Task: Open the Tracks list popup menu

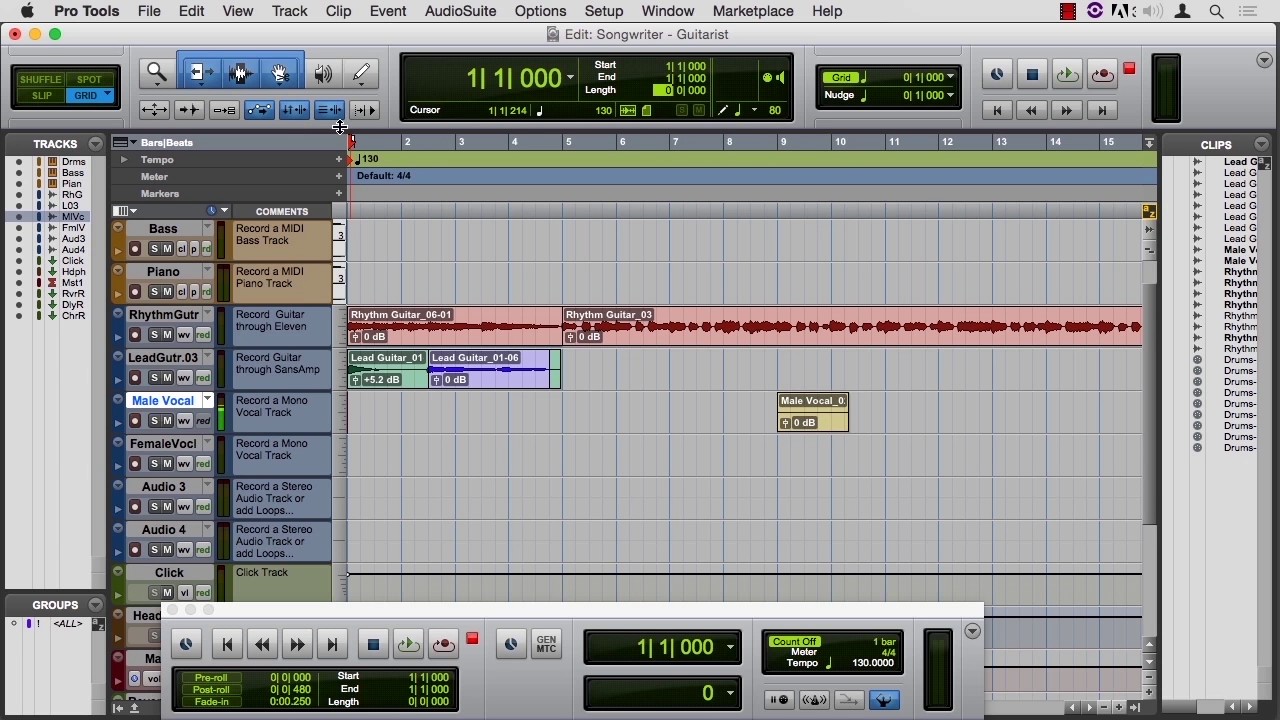Action: [95, 144]
